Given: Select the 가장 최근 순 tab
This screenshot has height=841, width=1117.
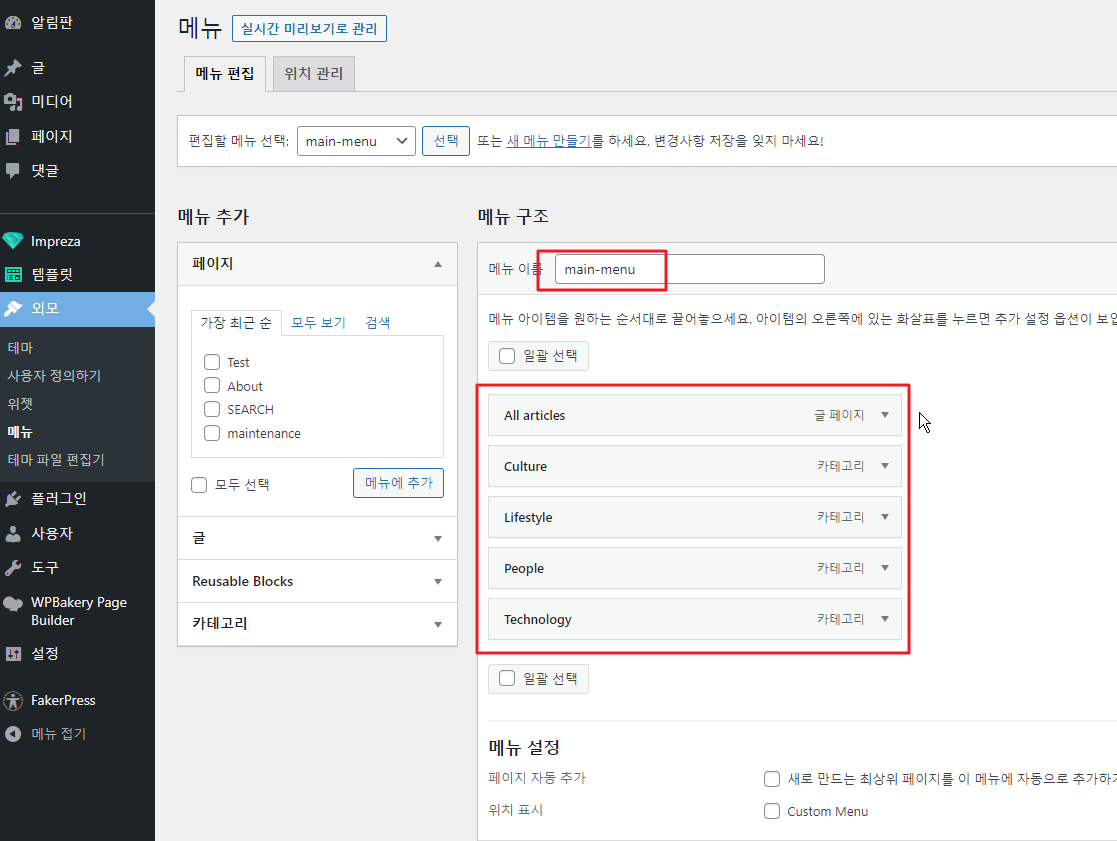Looking at the screenshot, I should point(236,323).
